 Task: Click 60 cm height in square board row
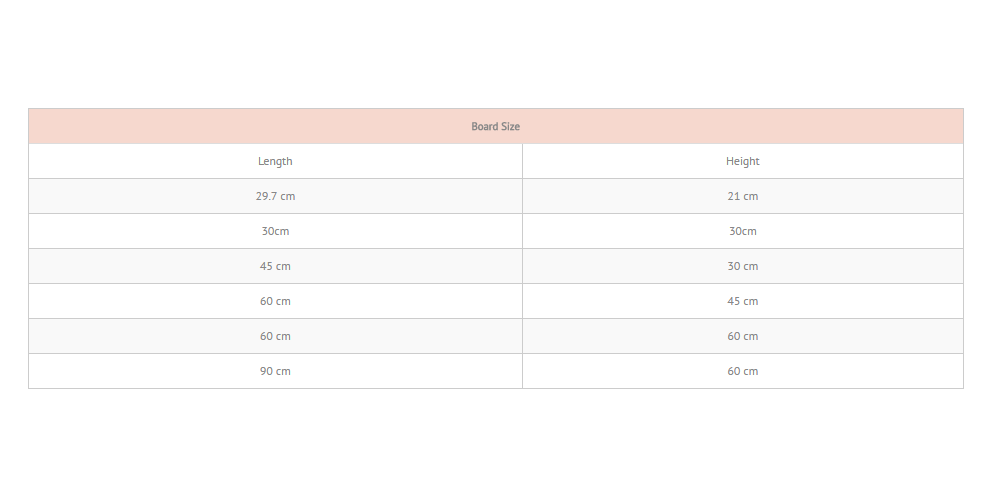click(x=742, y=336)
